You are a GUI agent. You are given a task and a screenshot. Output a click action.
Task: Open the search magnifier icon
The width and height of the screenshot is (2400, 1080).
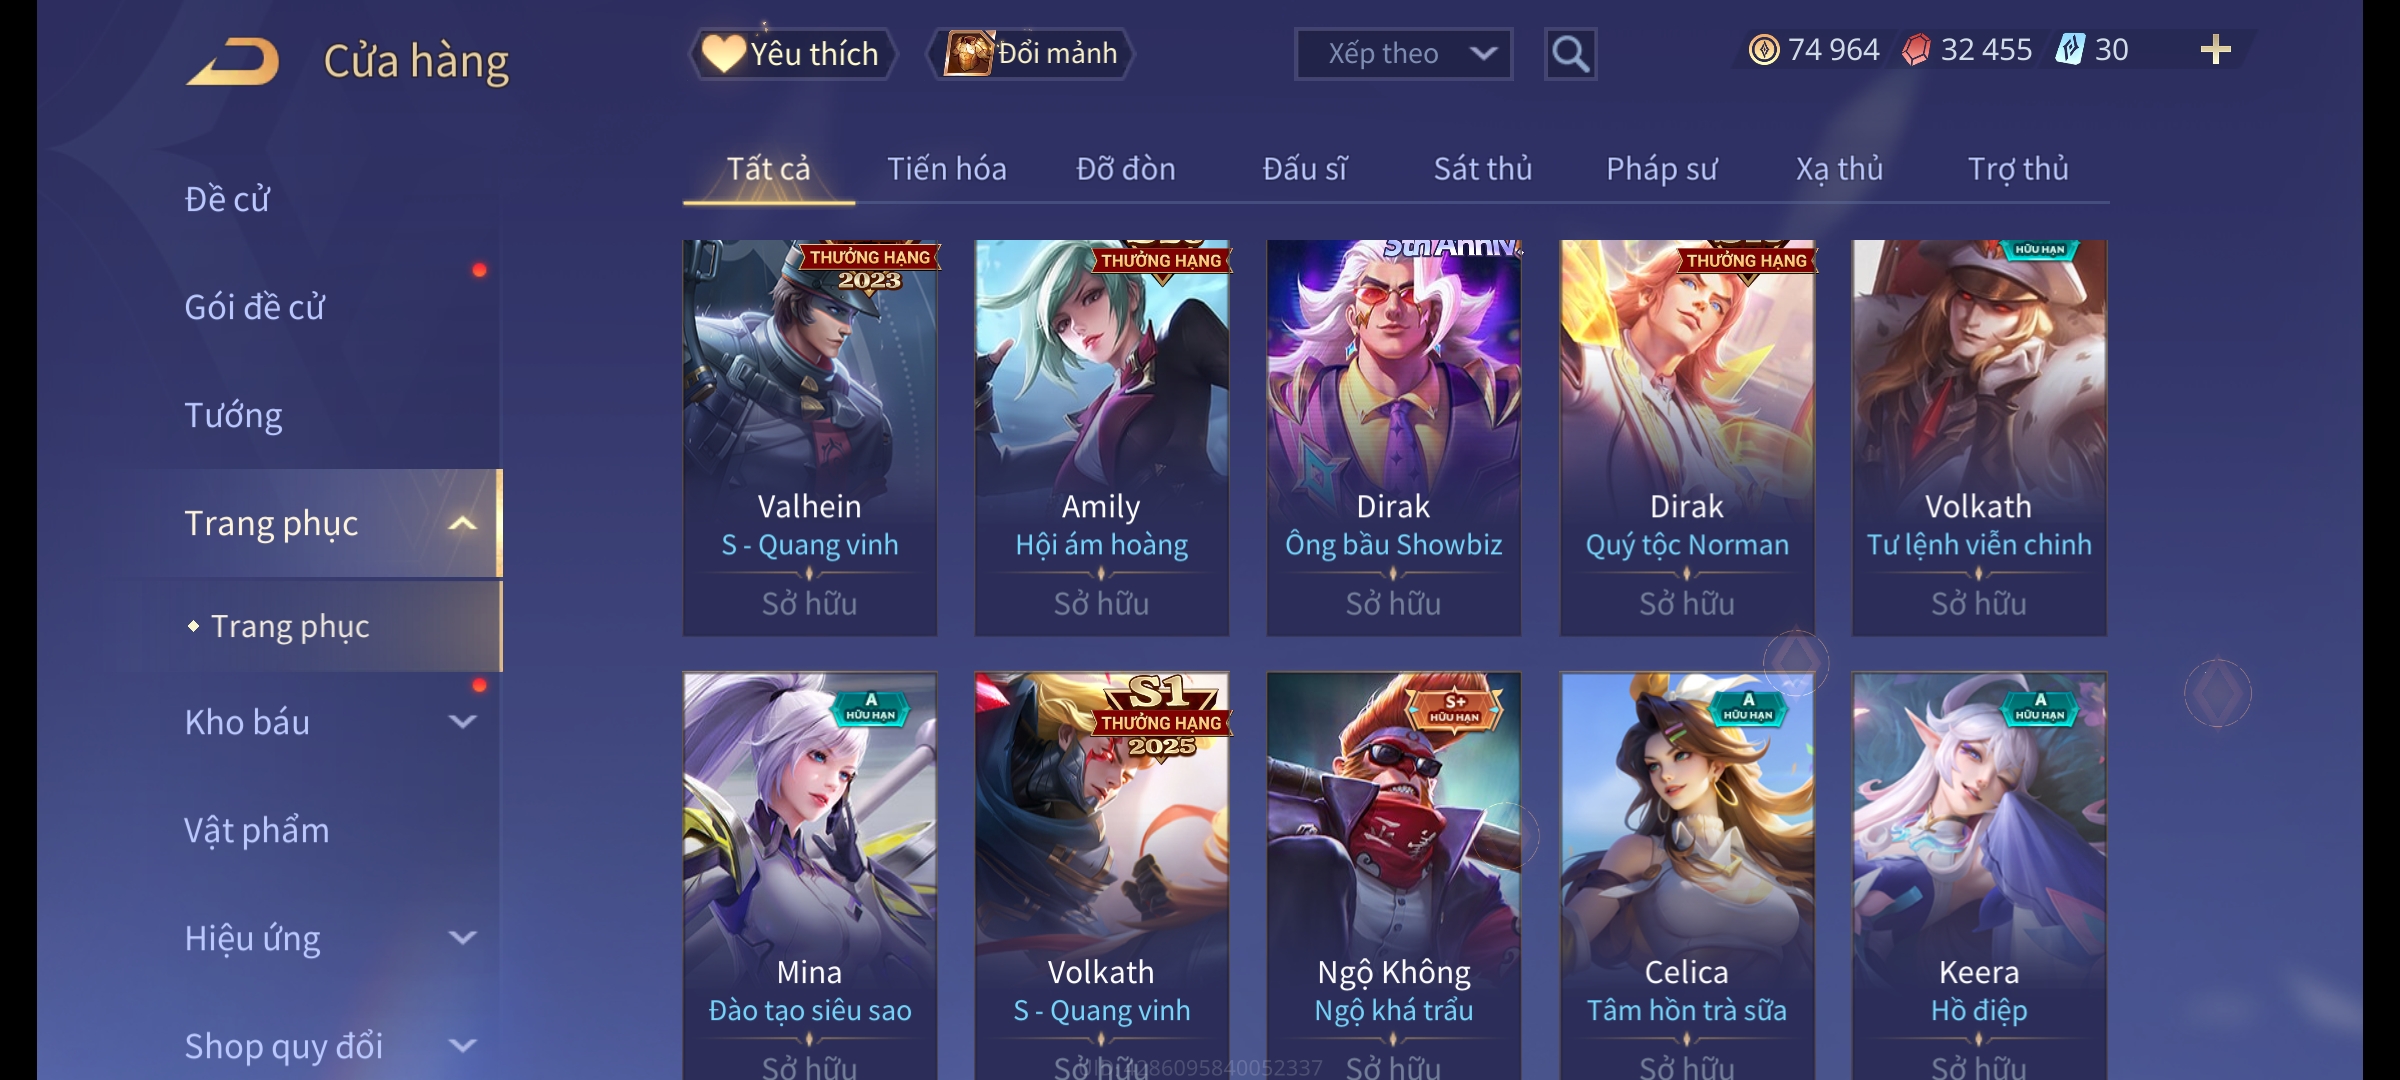[1570, 54]
